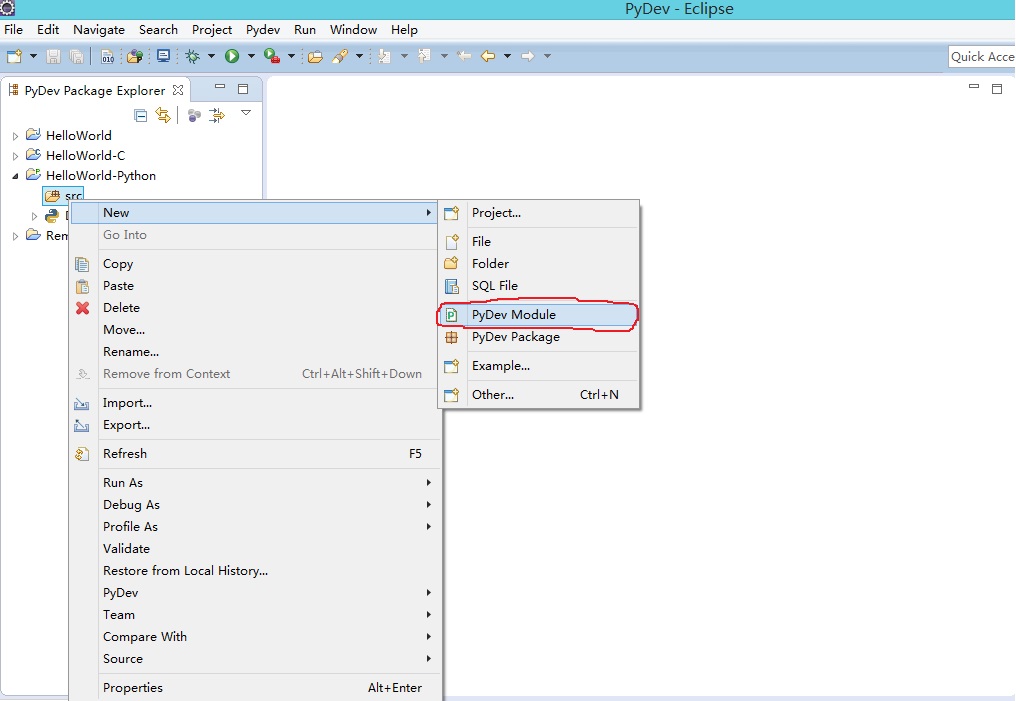Click the Forward arrow navigation icon
1016x701 pixels.
coord(528,56)
